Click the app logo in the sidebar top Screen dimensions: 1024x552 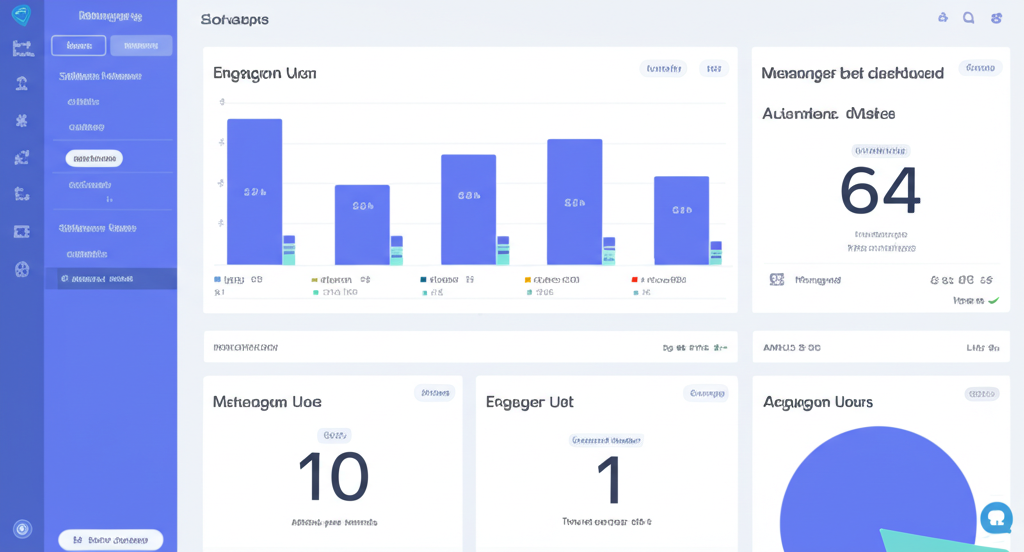tap(21, 15)
